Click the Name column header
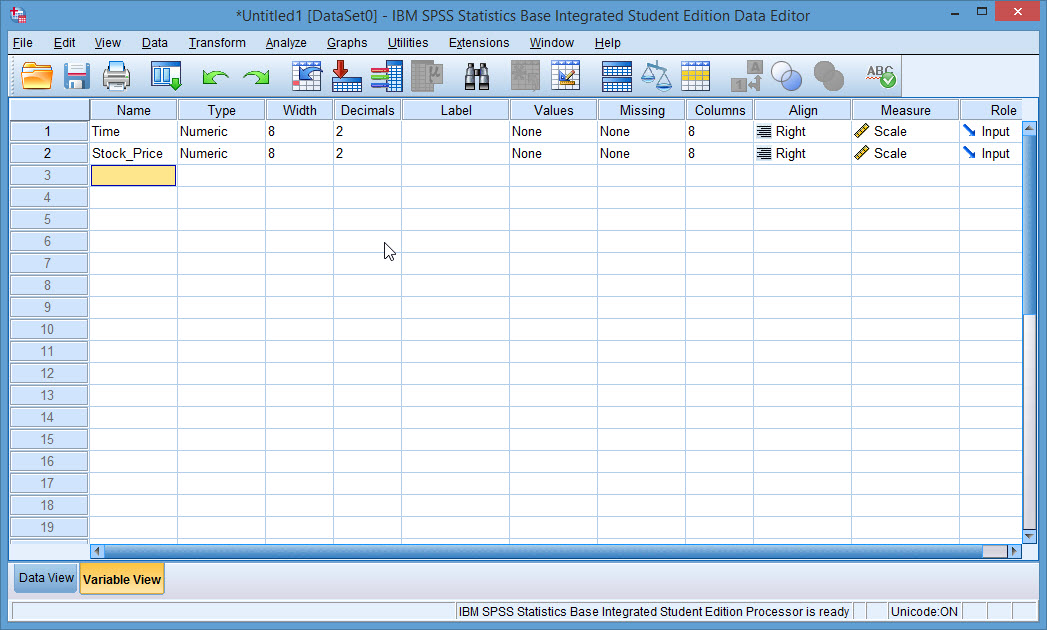Viewport: 1047px width, 630px height. pos(134,110)
